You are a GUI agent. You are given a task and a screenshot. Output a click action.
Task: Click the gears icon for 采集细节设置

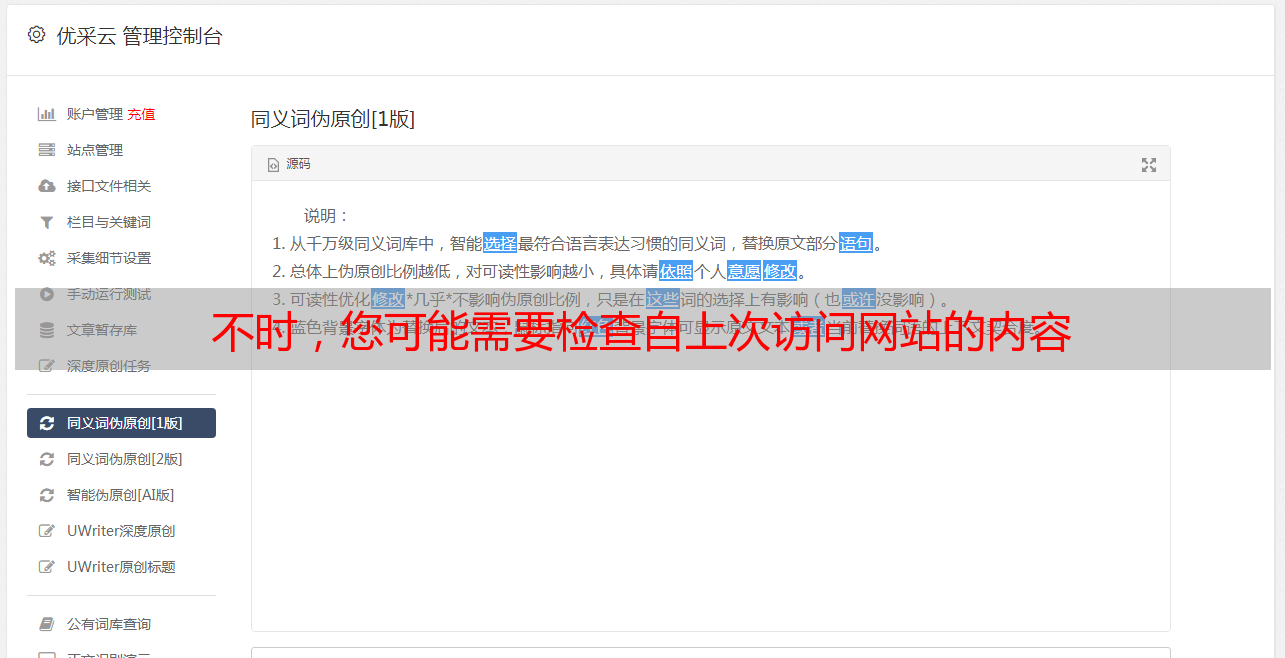(x=46, y=258)
